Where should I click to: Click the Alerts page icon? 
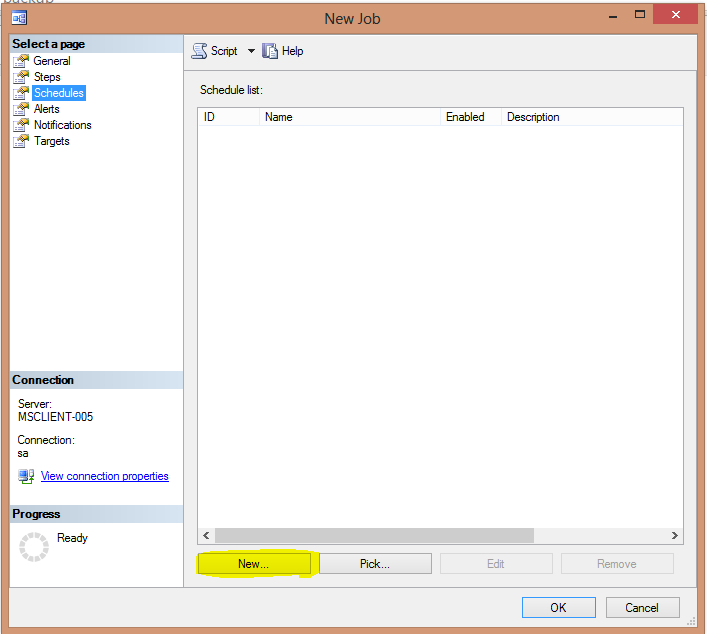point(21,109)
